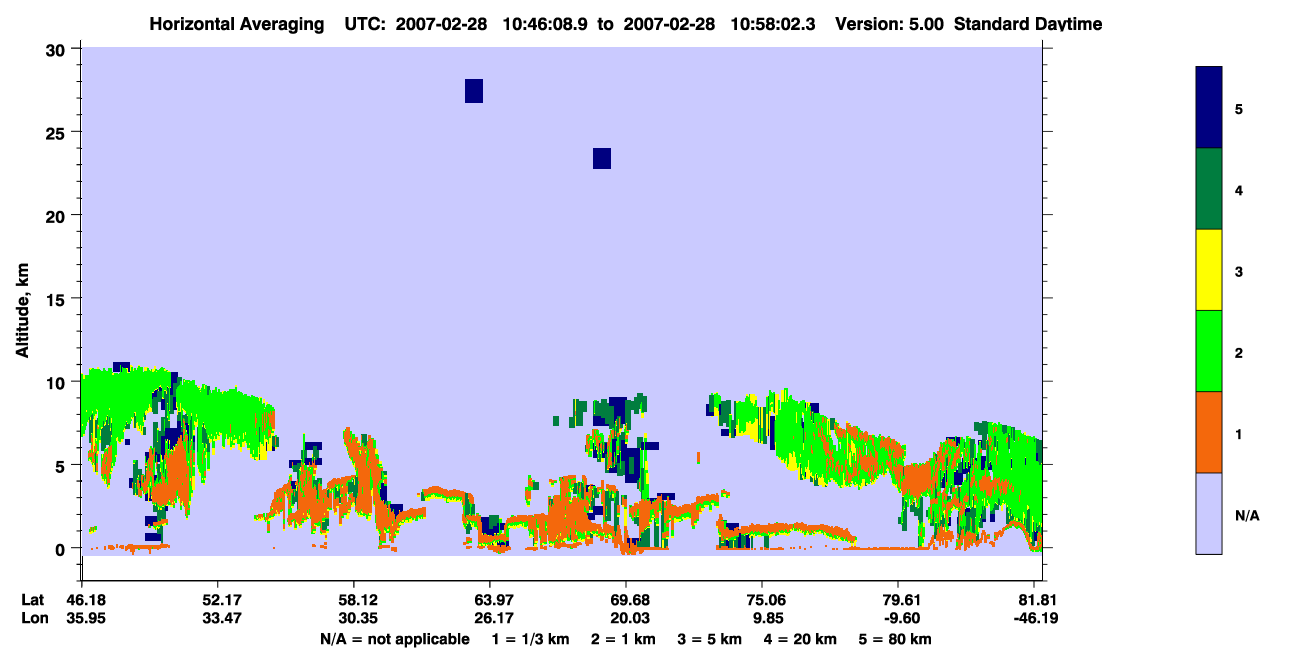Click the longitude value 9.85
Image resolution: width=1300 pixels, height=667 pixels.
coord(767,618)
